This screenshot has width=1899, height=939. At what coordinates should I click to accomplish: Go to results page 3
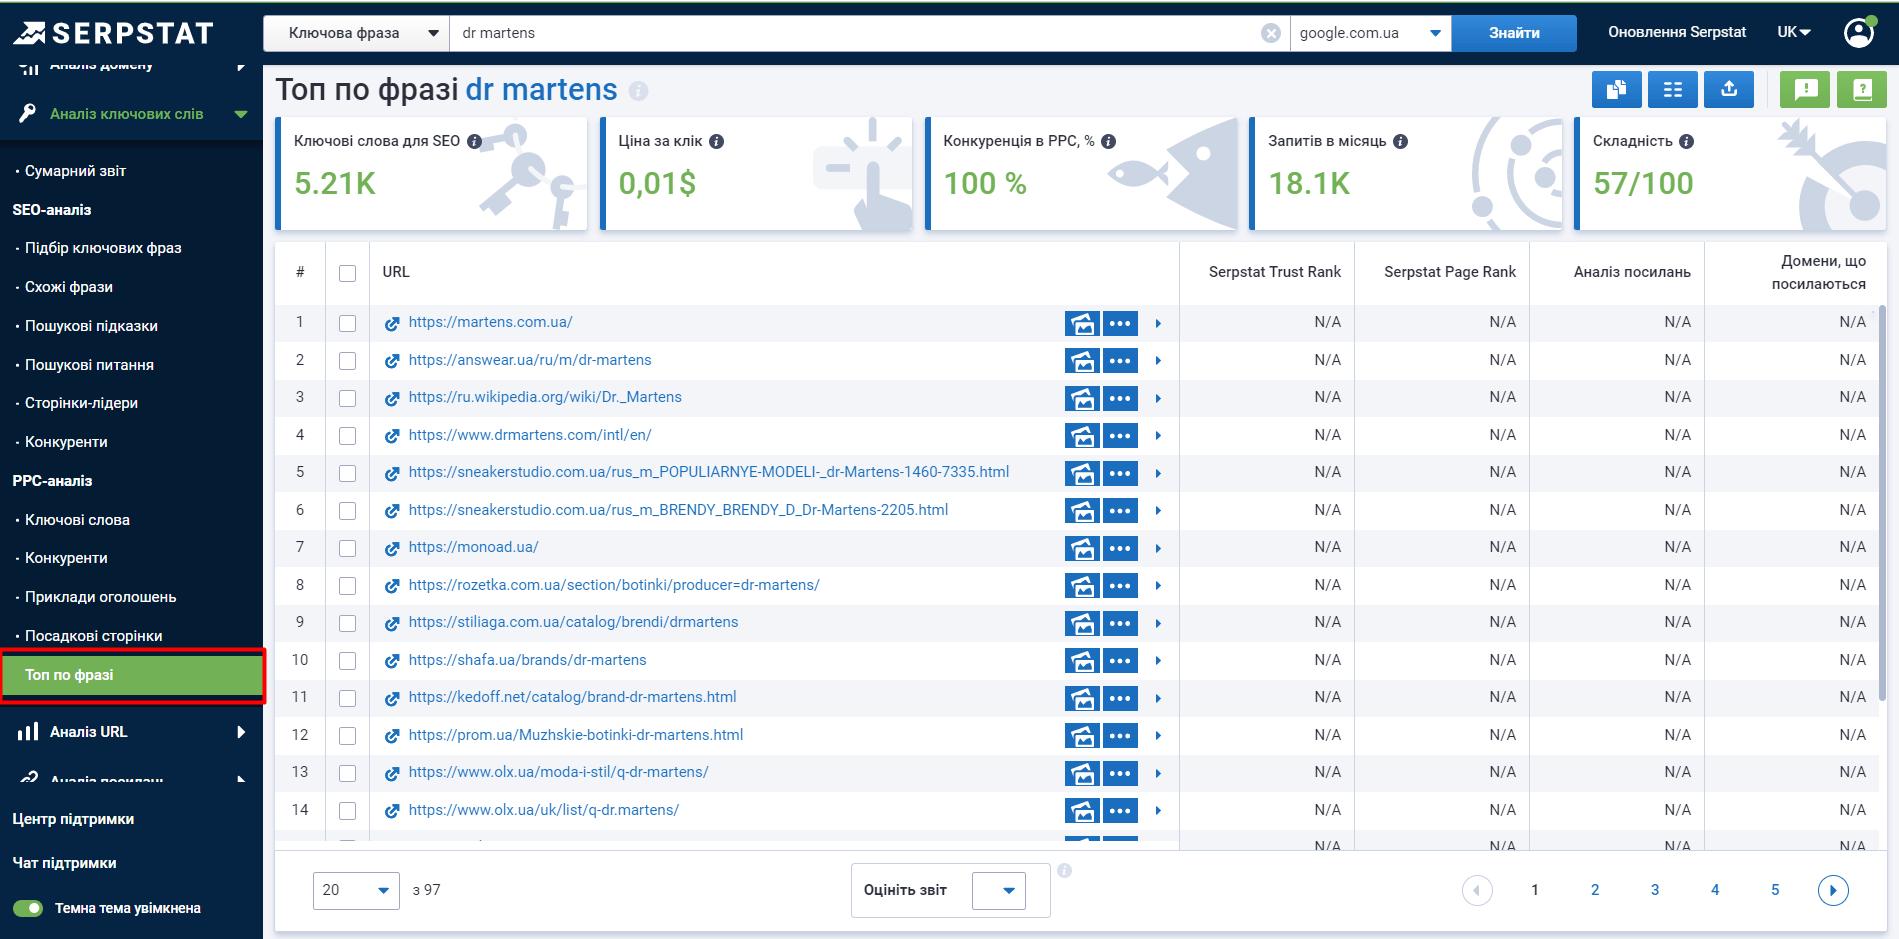tap(1655, 890)
